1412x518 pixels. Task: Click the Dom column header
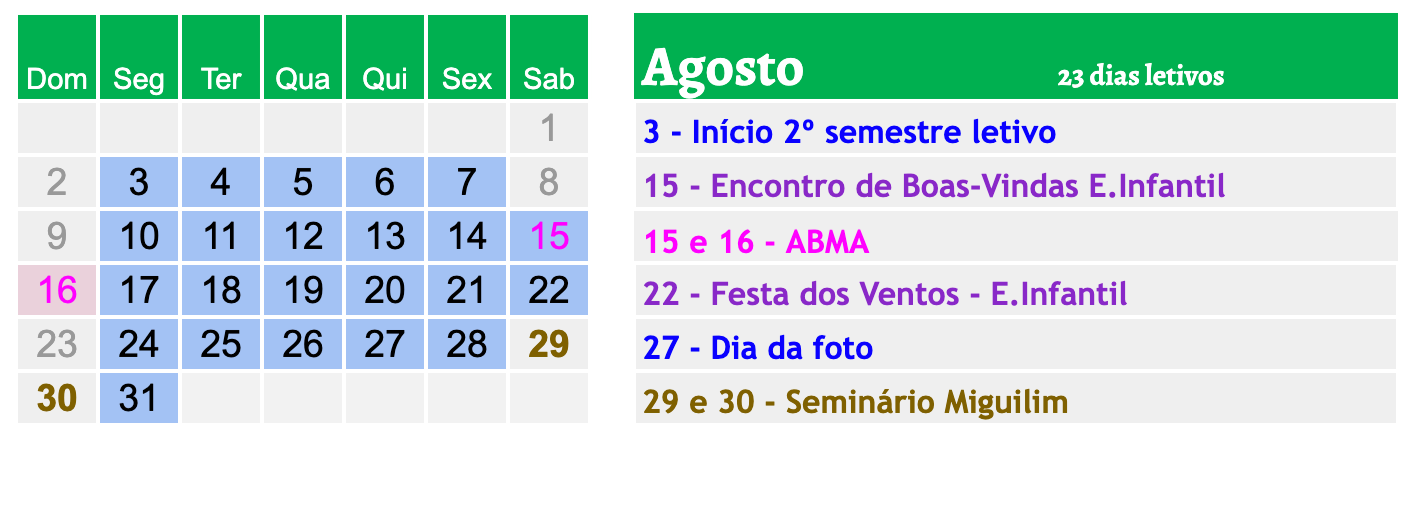click(x=57, y=78)
